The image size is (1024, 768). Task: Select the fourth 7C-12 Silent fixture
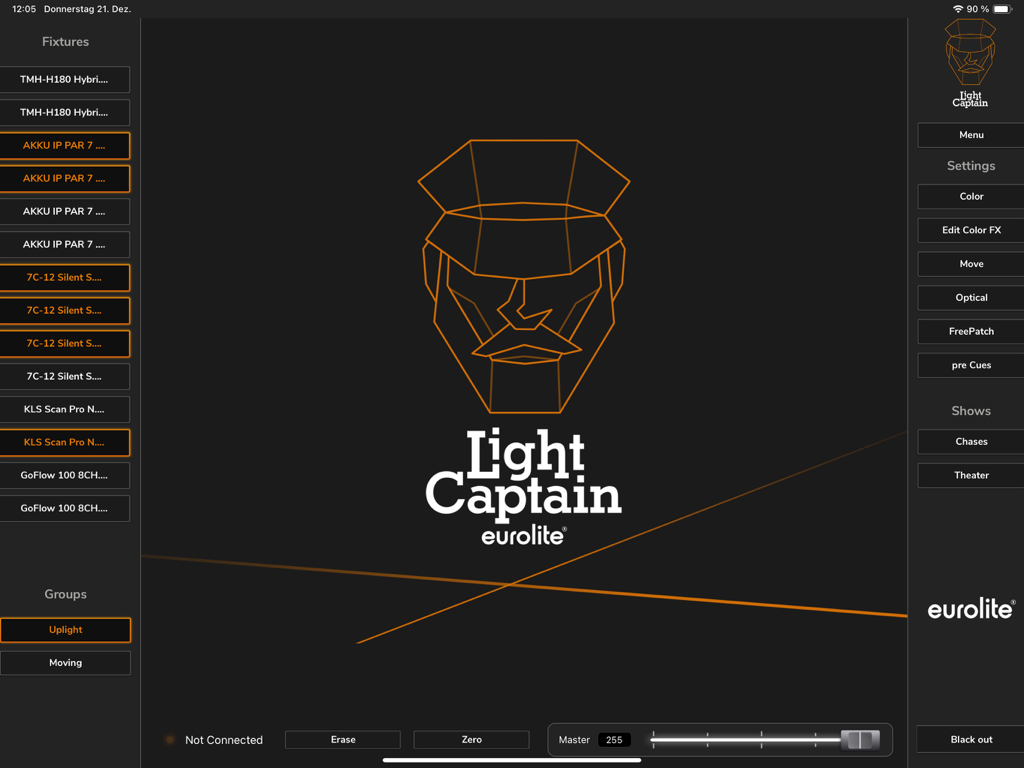pos(65,376)
